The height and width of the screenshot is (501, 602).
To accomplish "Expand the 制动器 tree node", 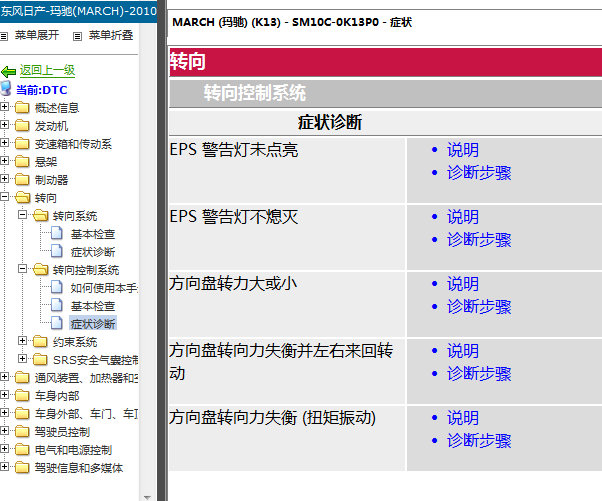I will coord(4,179).
